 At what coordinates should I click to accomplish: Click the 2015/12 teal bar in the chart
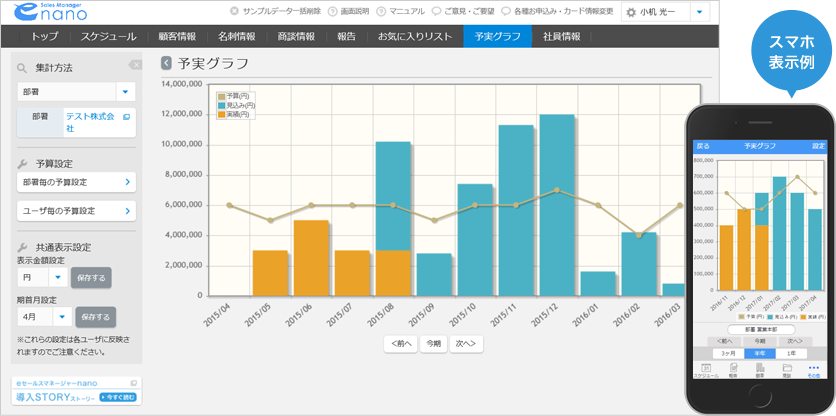coord(557,205)
